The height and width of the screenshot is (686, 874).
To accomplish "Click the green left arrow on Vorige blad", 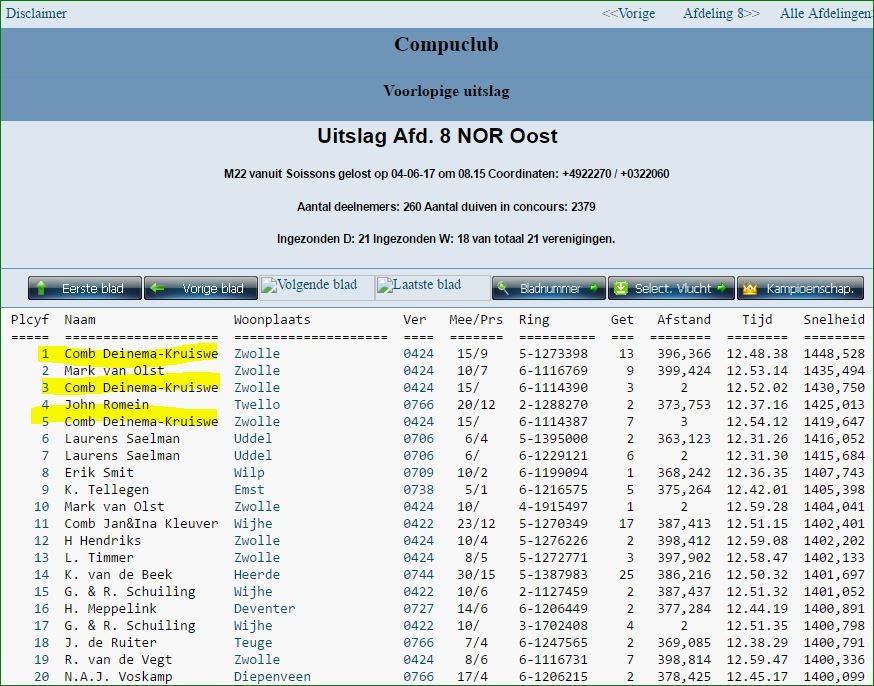I will tap(157, 288).
